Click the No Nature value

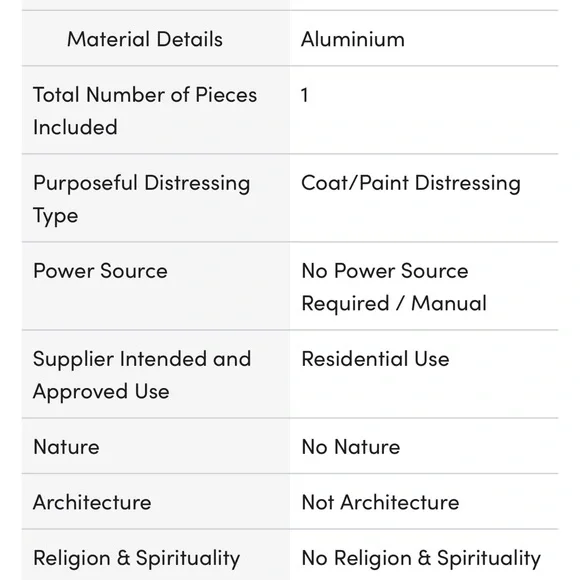[351, 447]
